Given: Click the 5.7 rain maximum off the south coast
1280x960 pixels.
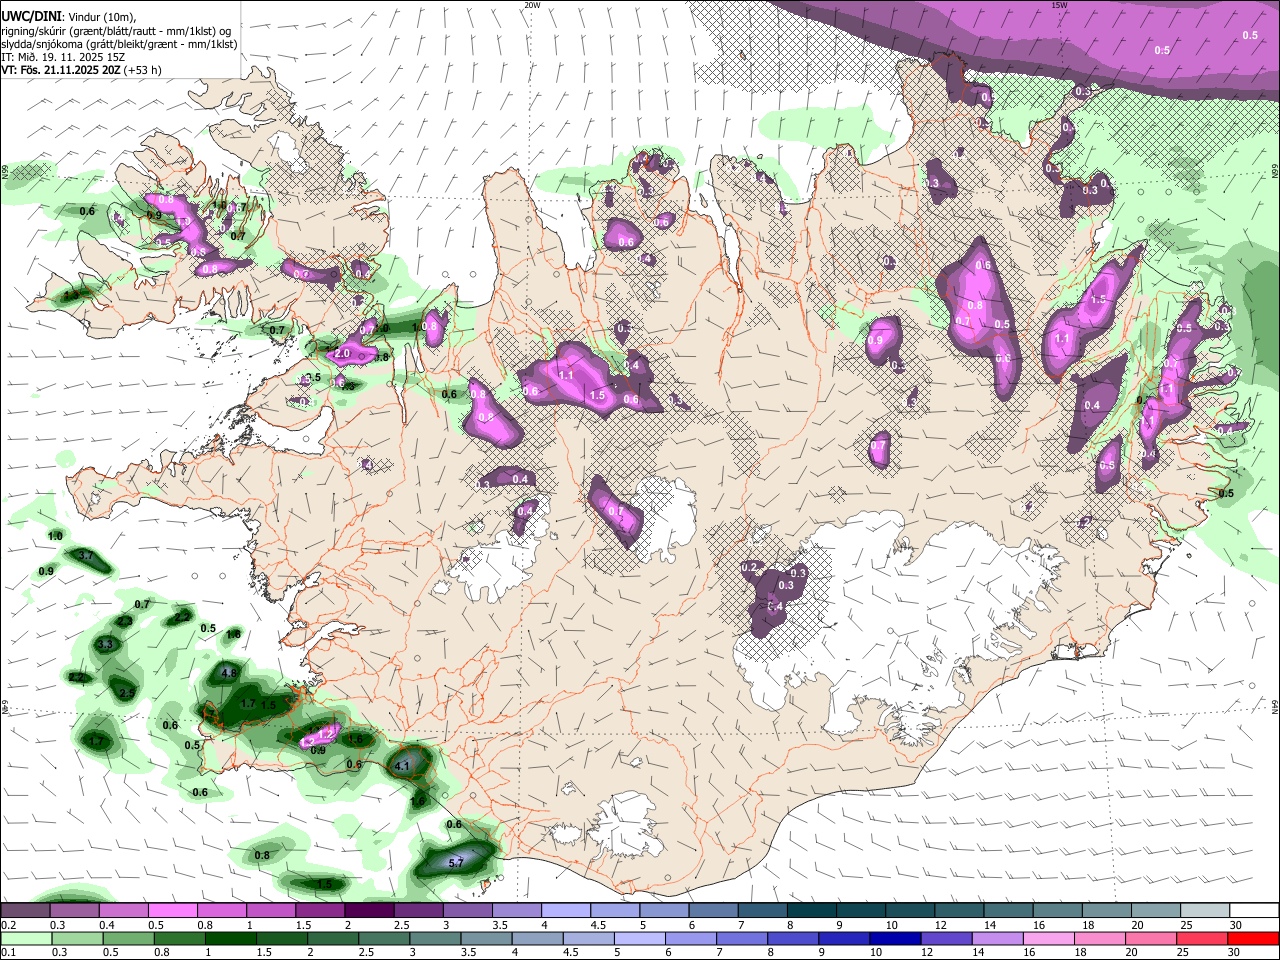Looking at the screenshot, I should [x=457, y=862].
